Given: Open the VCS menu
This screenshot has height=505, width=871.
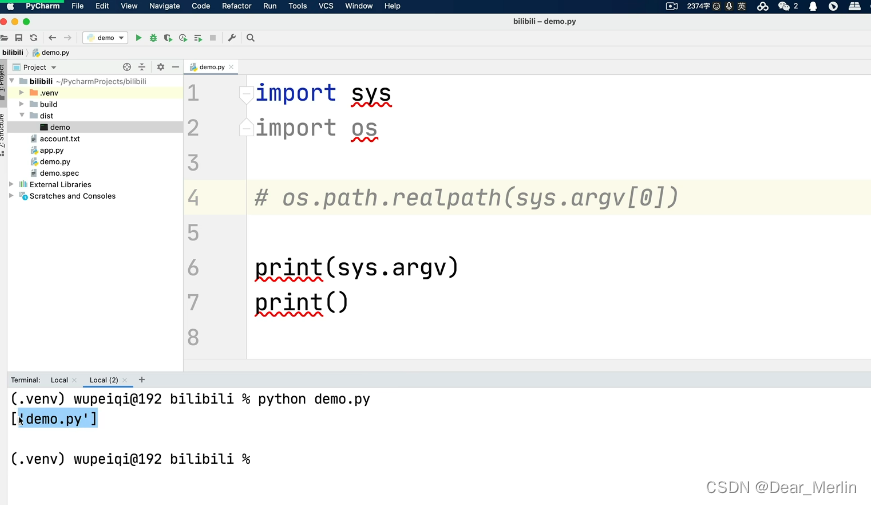Looking at the screenshot, I should 326,6.
